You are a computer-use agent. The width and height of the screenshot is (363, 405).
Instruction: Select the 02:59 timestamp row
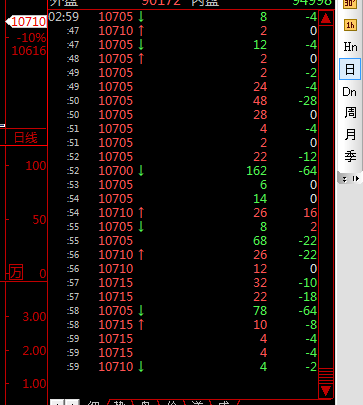click(183, 17)
